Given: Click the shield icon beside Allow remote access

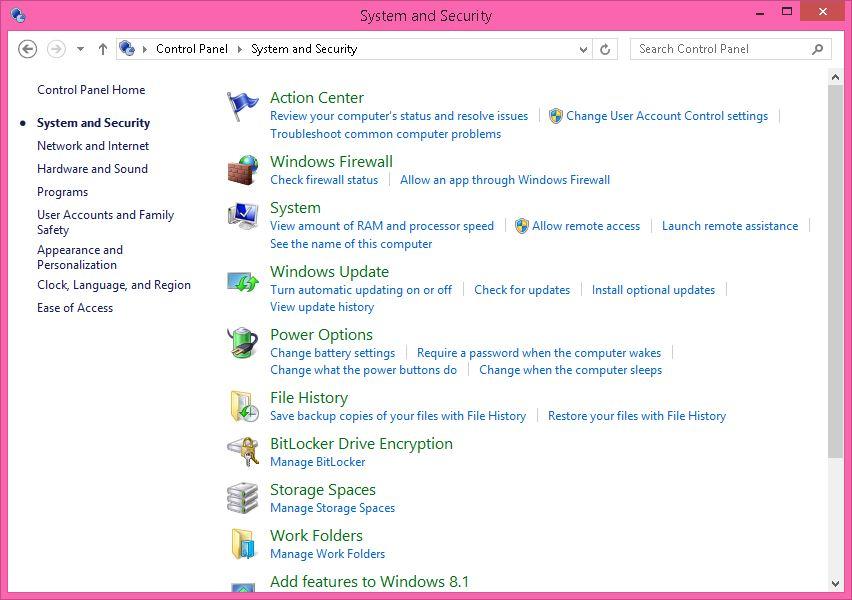Looking at the screenshot, I should point(521,226).
